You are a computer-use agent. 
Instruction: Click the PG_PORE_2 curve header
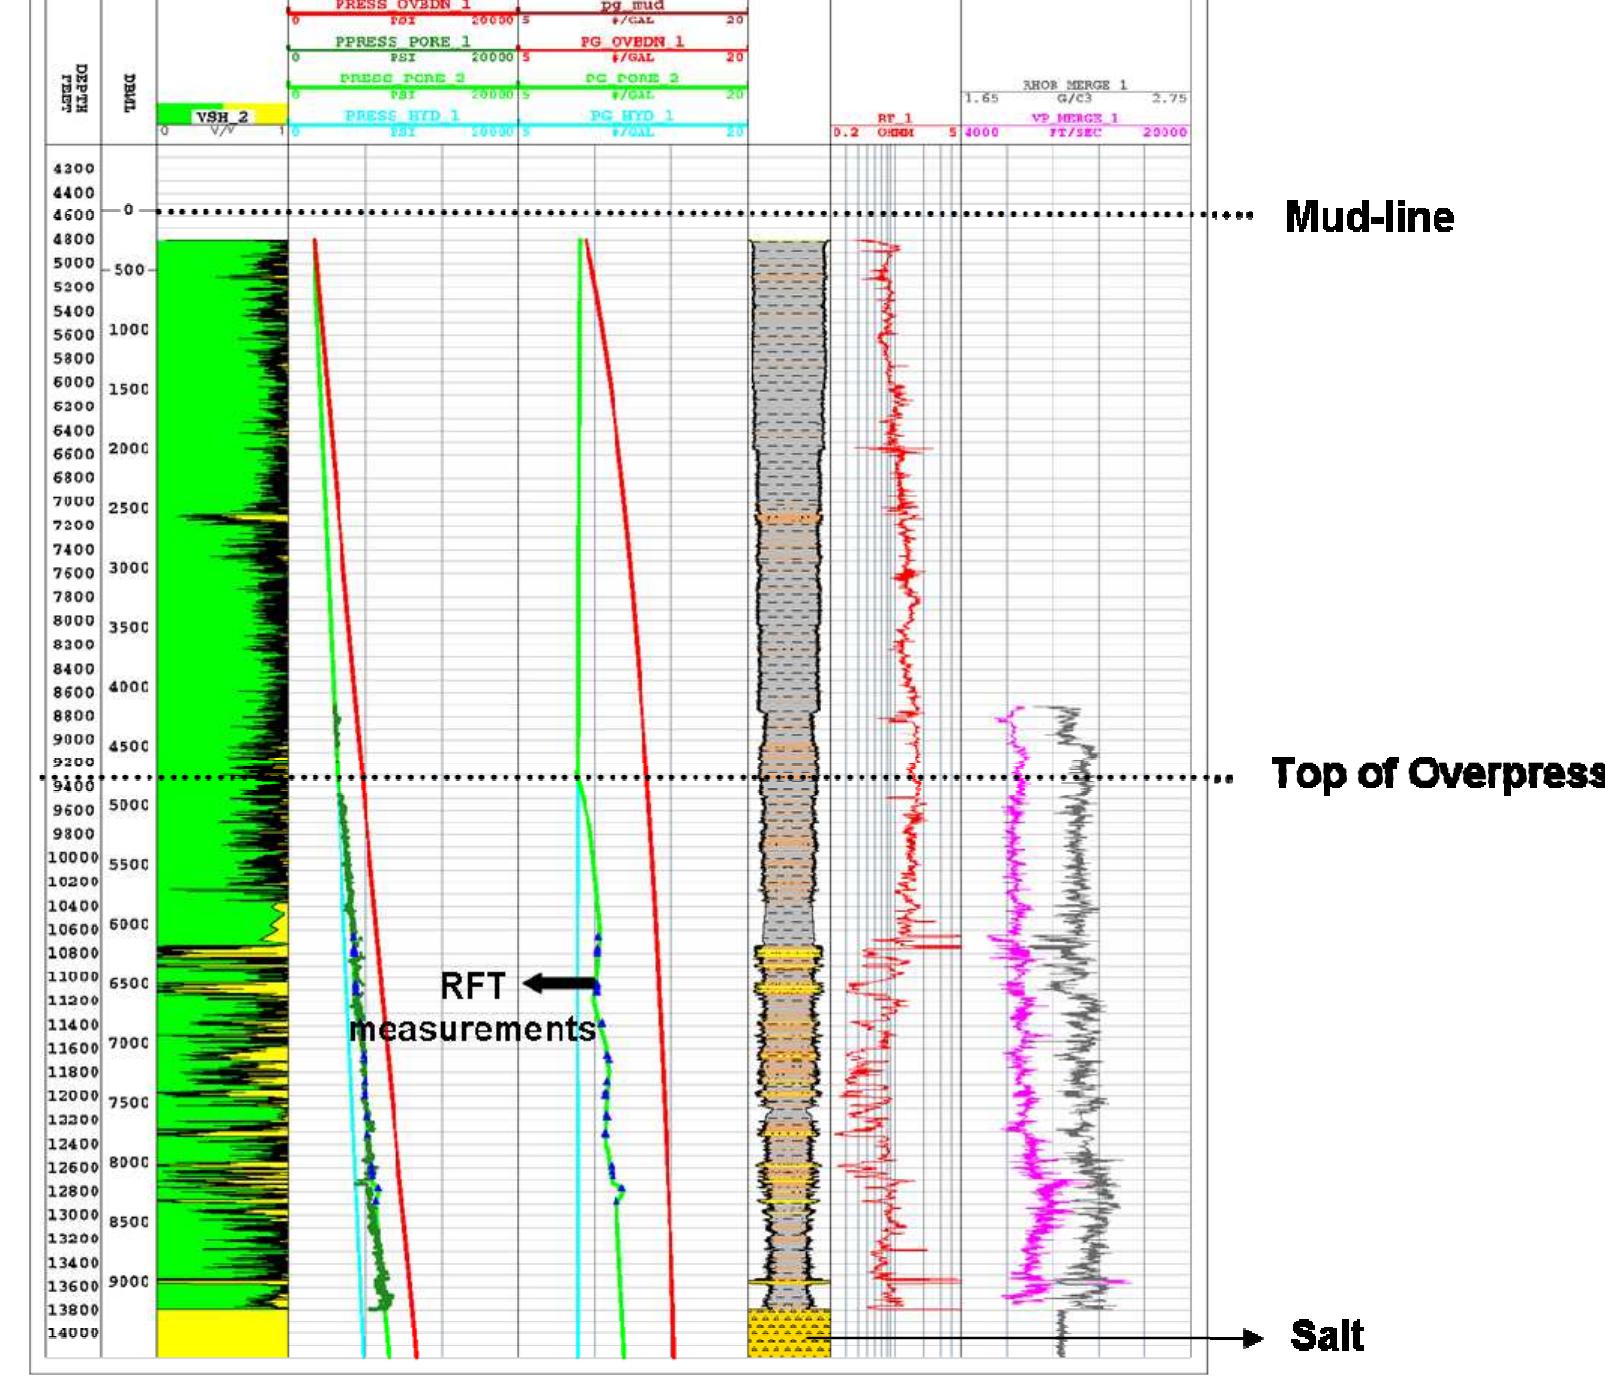(632, 78)
